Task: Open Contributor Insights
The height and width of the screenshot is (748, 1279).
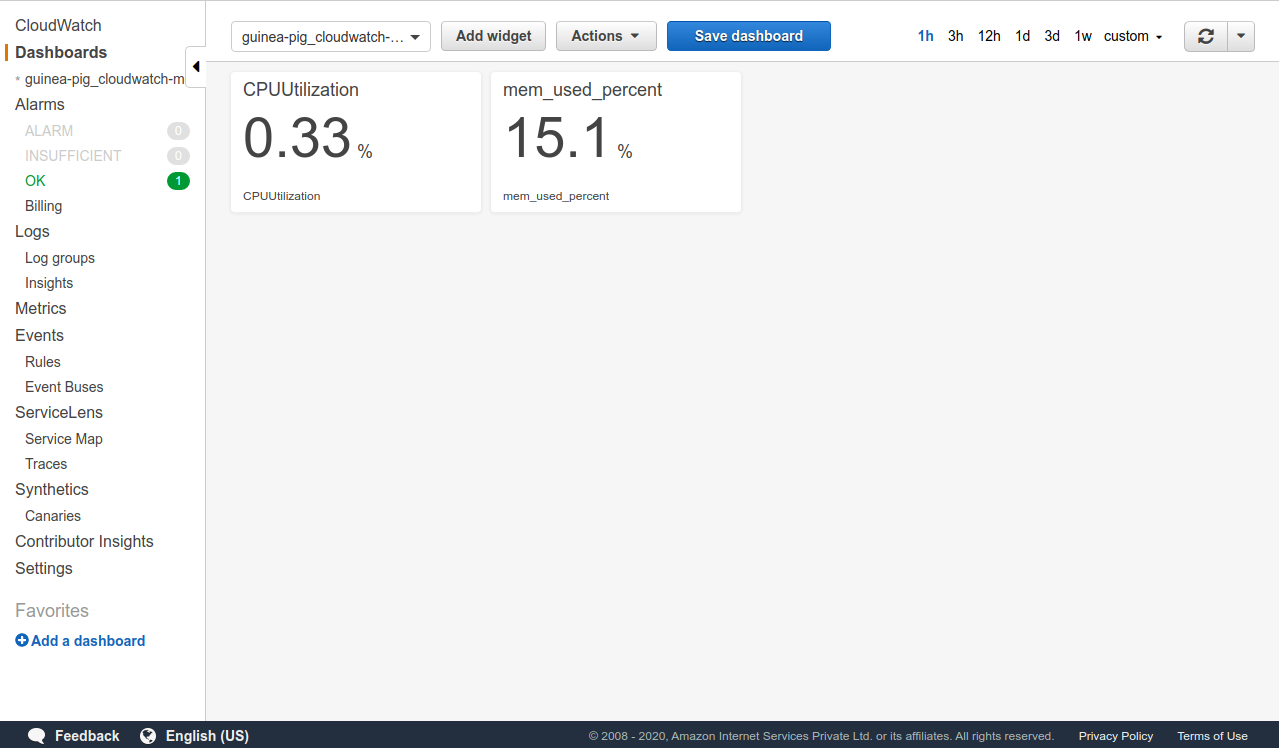Action: tap(84, 542)
